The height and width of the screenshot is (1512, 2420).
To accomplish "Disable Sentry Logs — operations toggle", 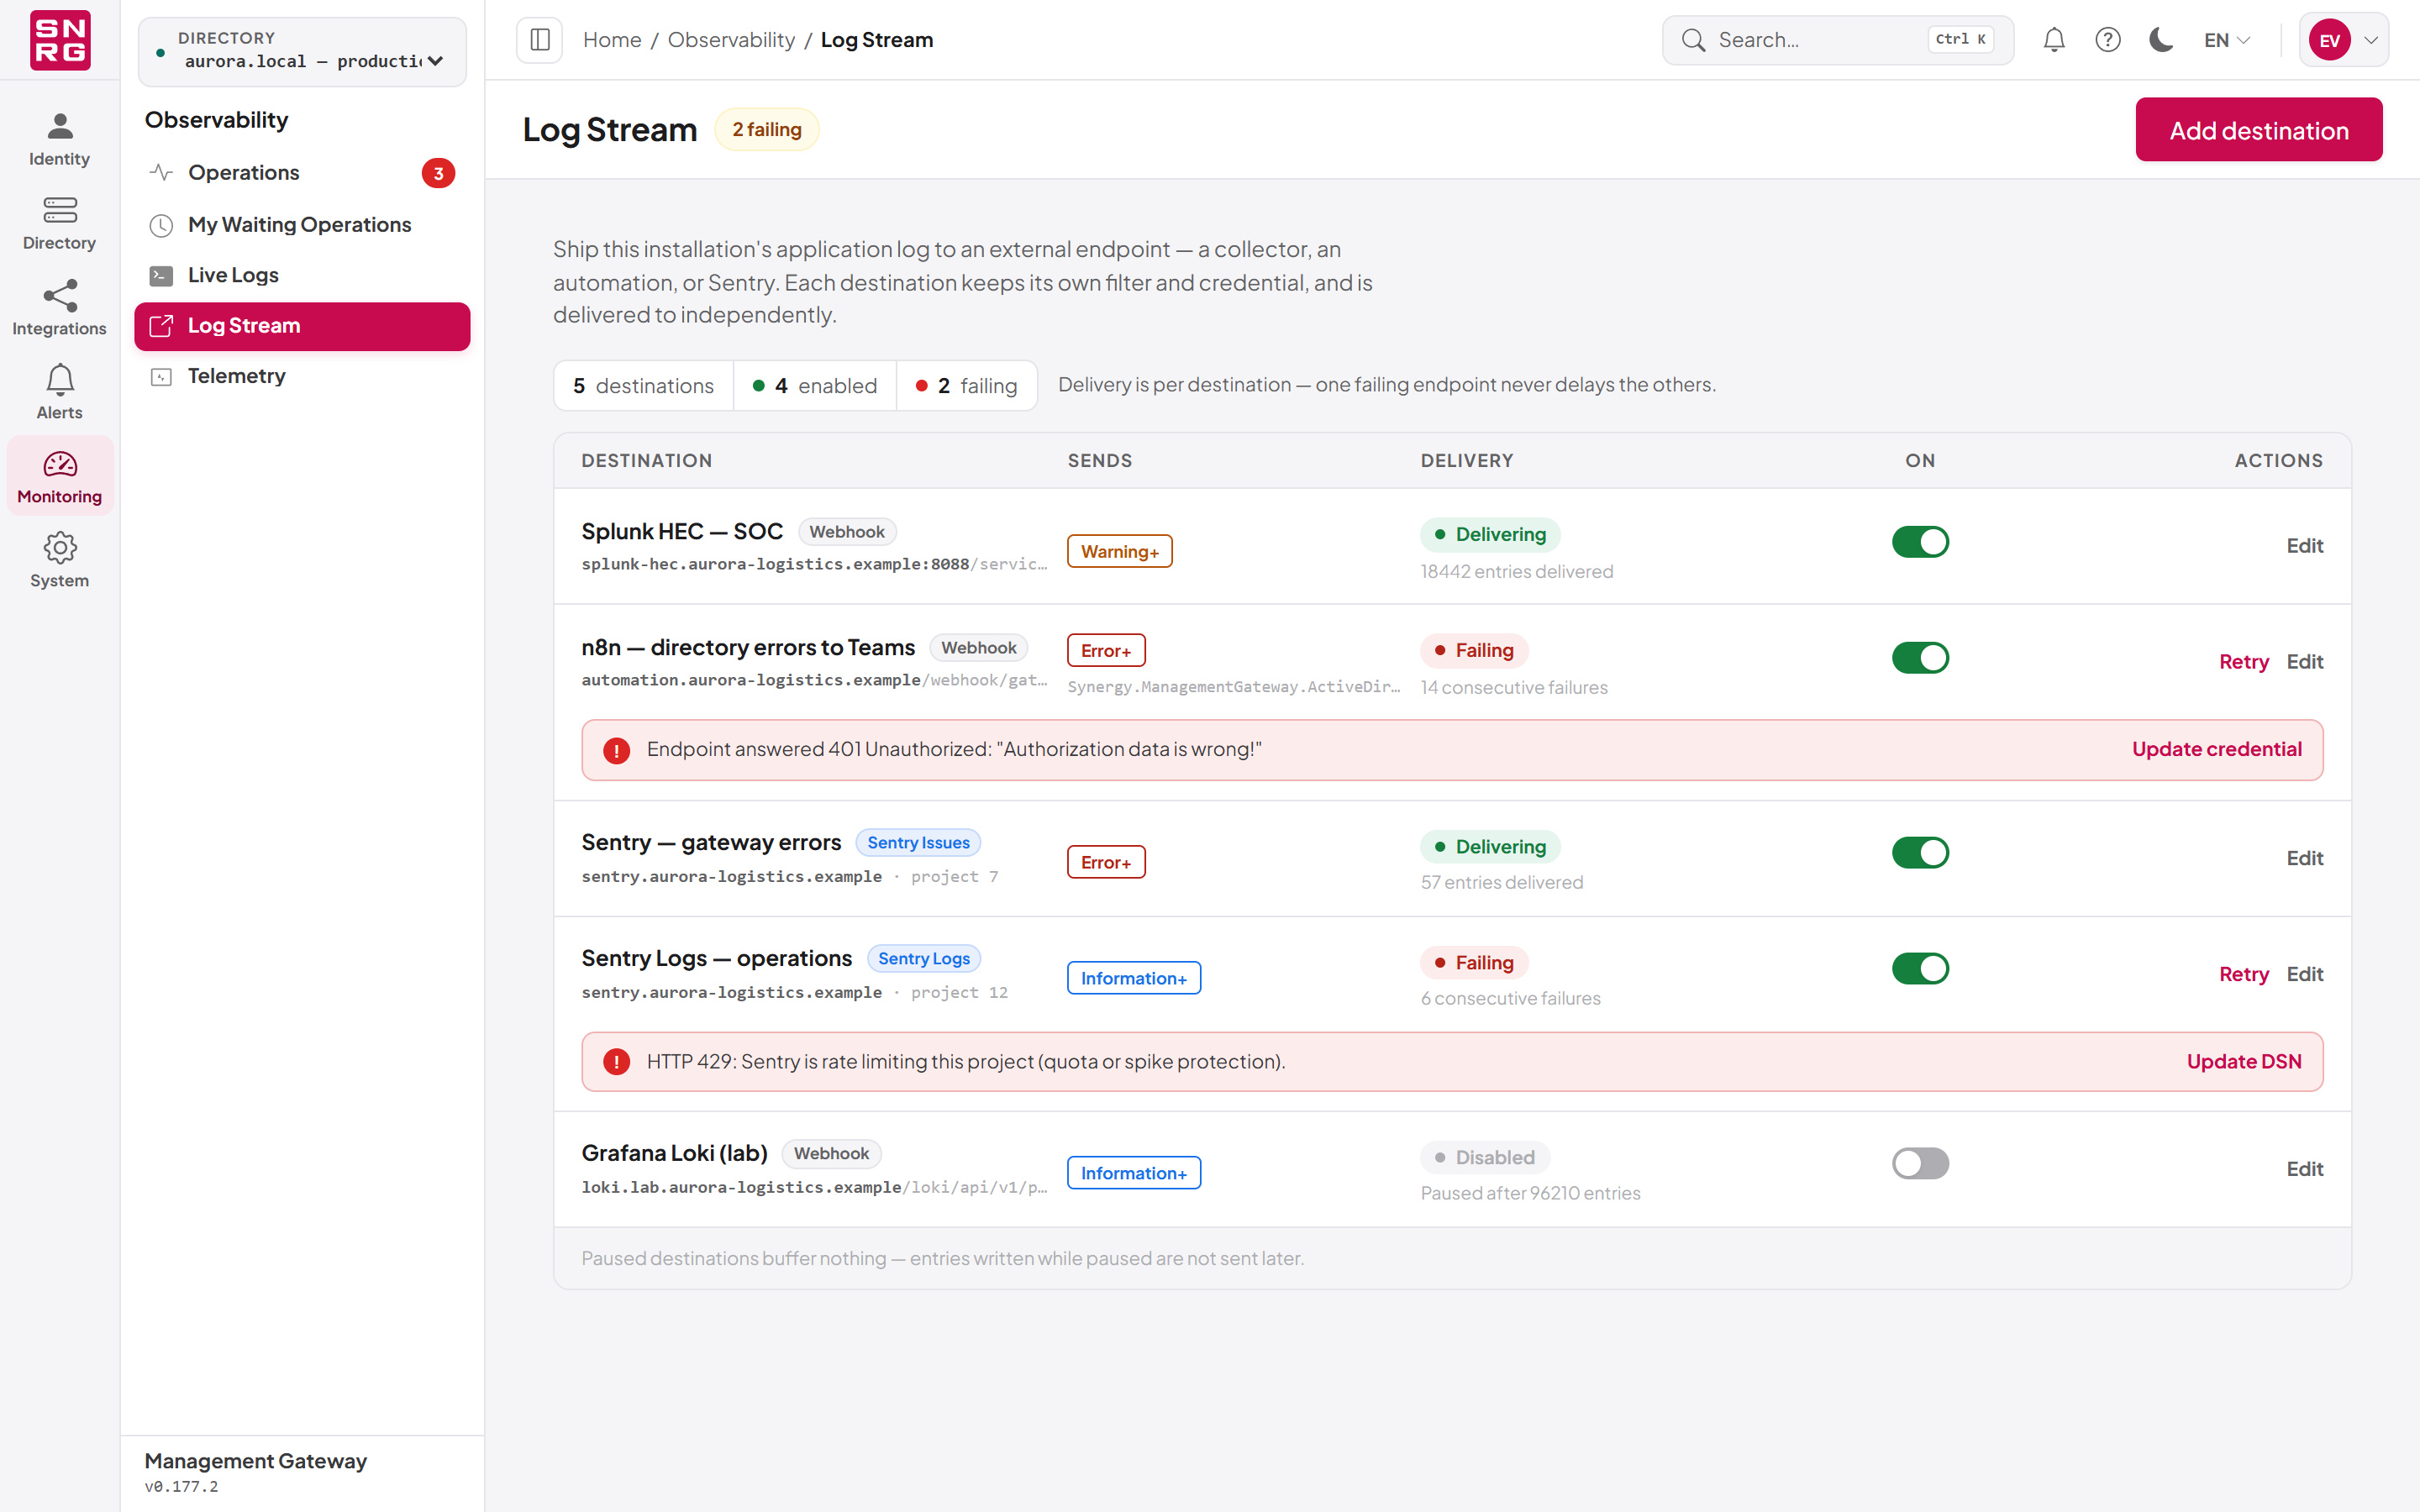I will point(1920,969).
